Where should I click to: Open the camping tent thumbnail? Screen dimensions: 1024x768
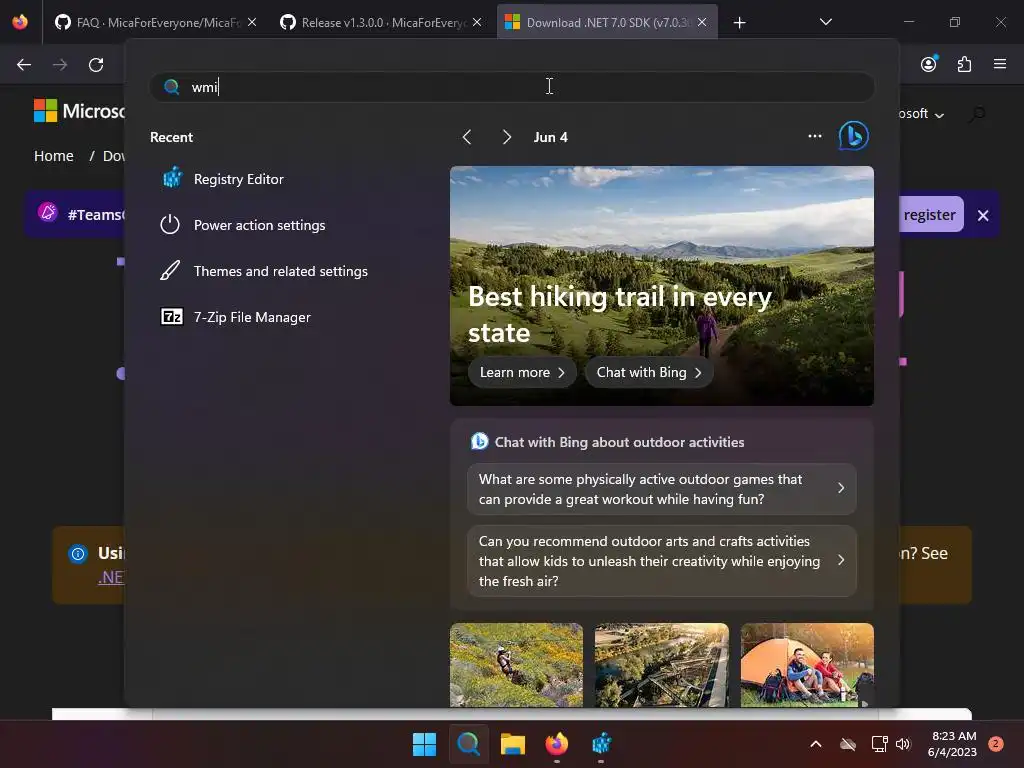(x=807, y=665)
